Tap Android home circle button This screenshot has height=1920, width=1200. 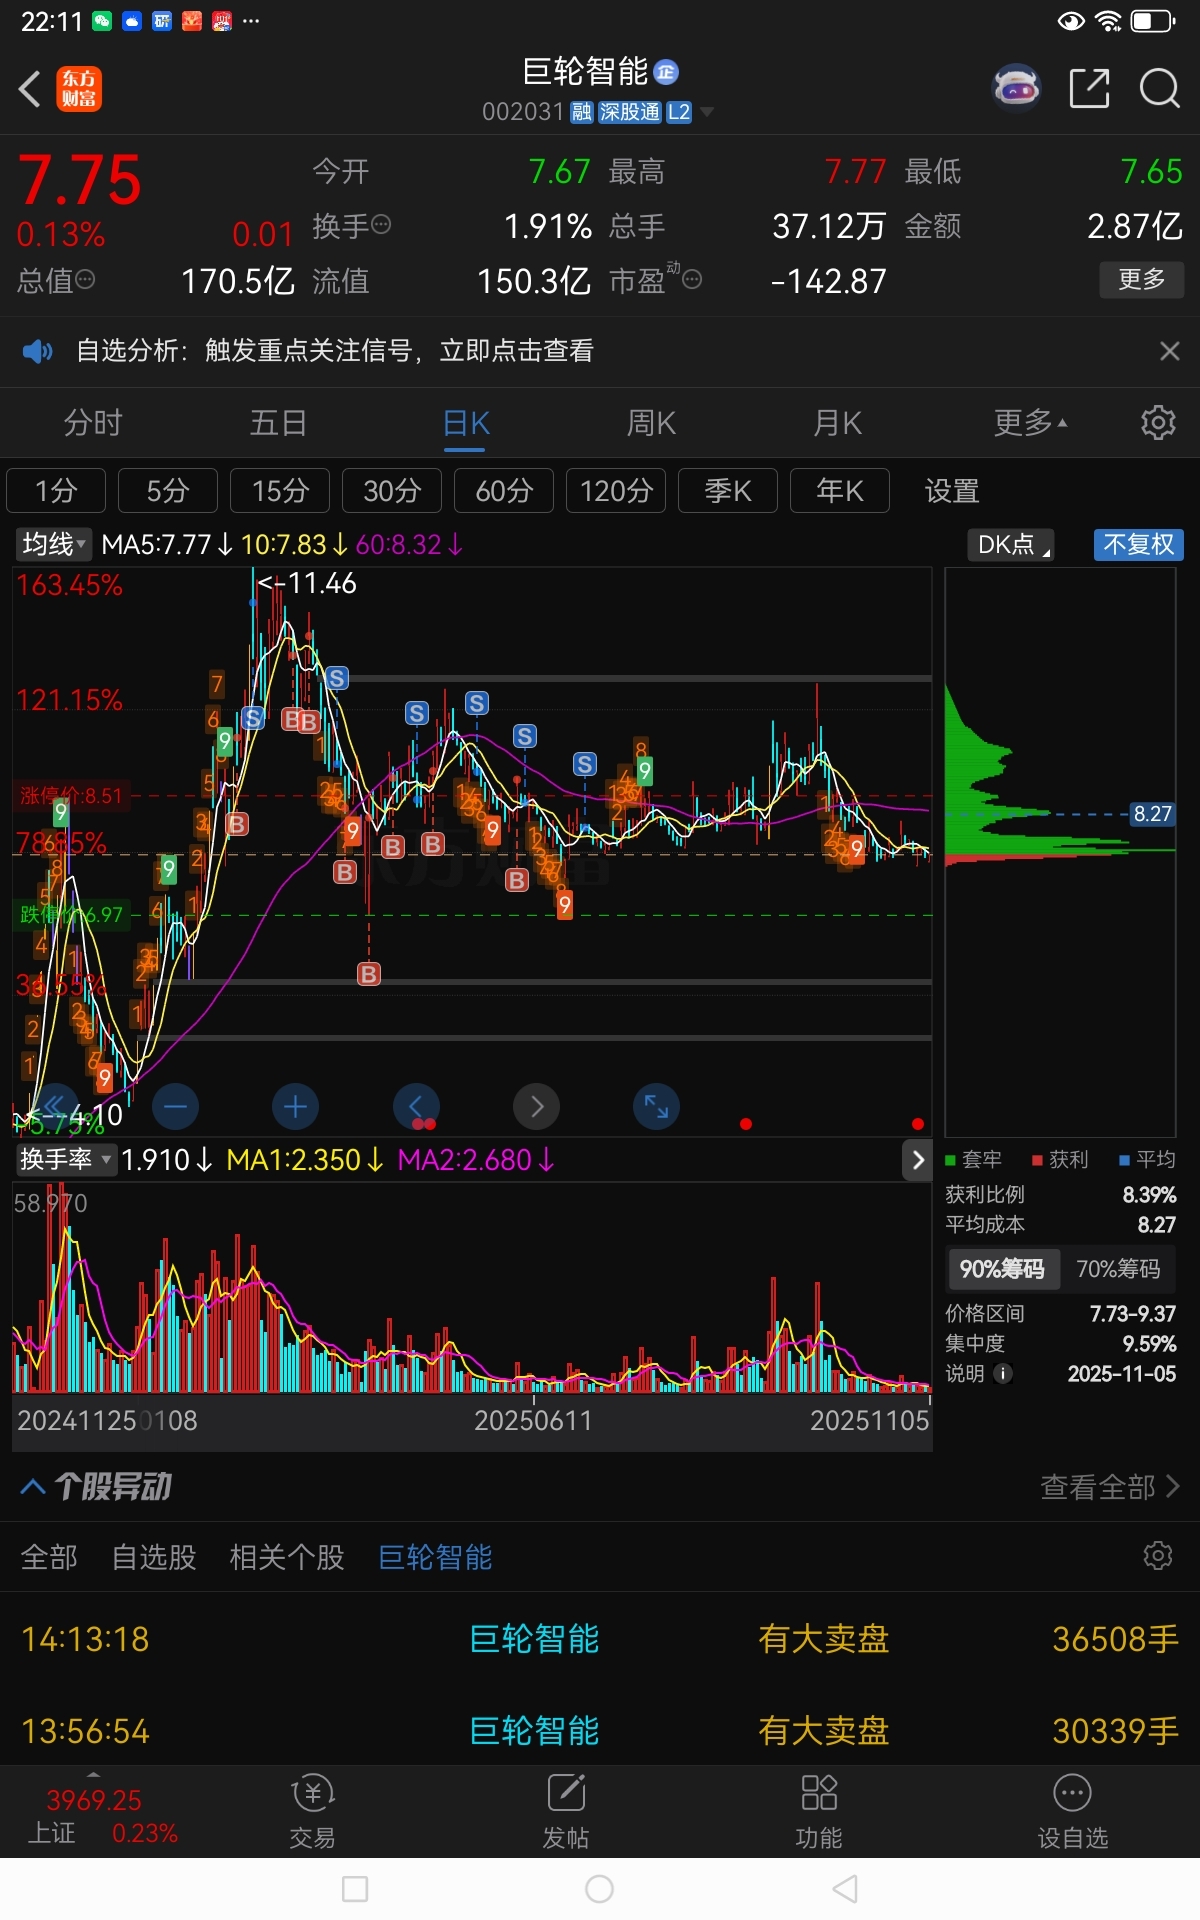click(599, 1889)
